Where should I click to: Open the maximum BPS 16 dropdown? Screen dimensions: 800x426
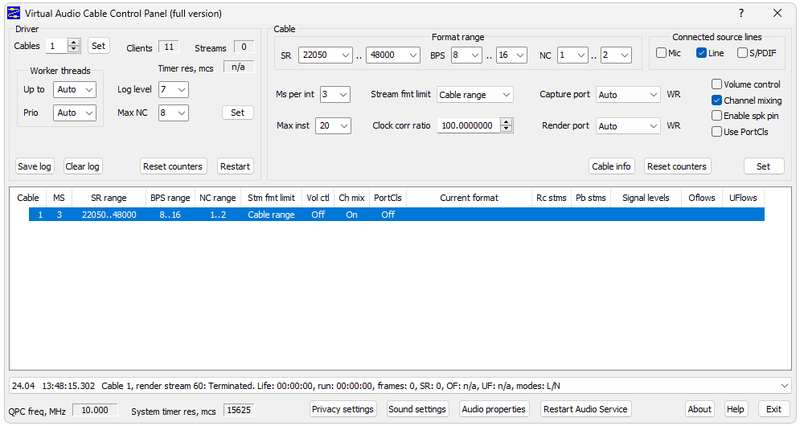coord(512,55)
